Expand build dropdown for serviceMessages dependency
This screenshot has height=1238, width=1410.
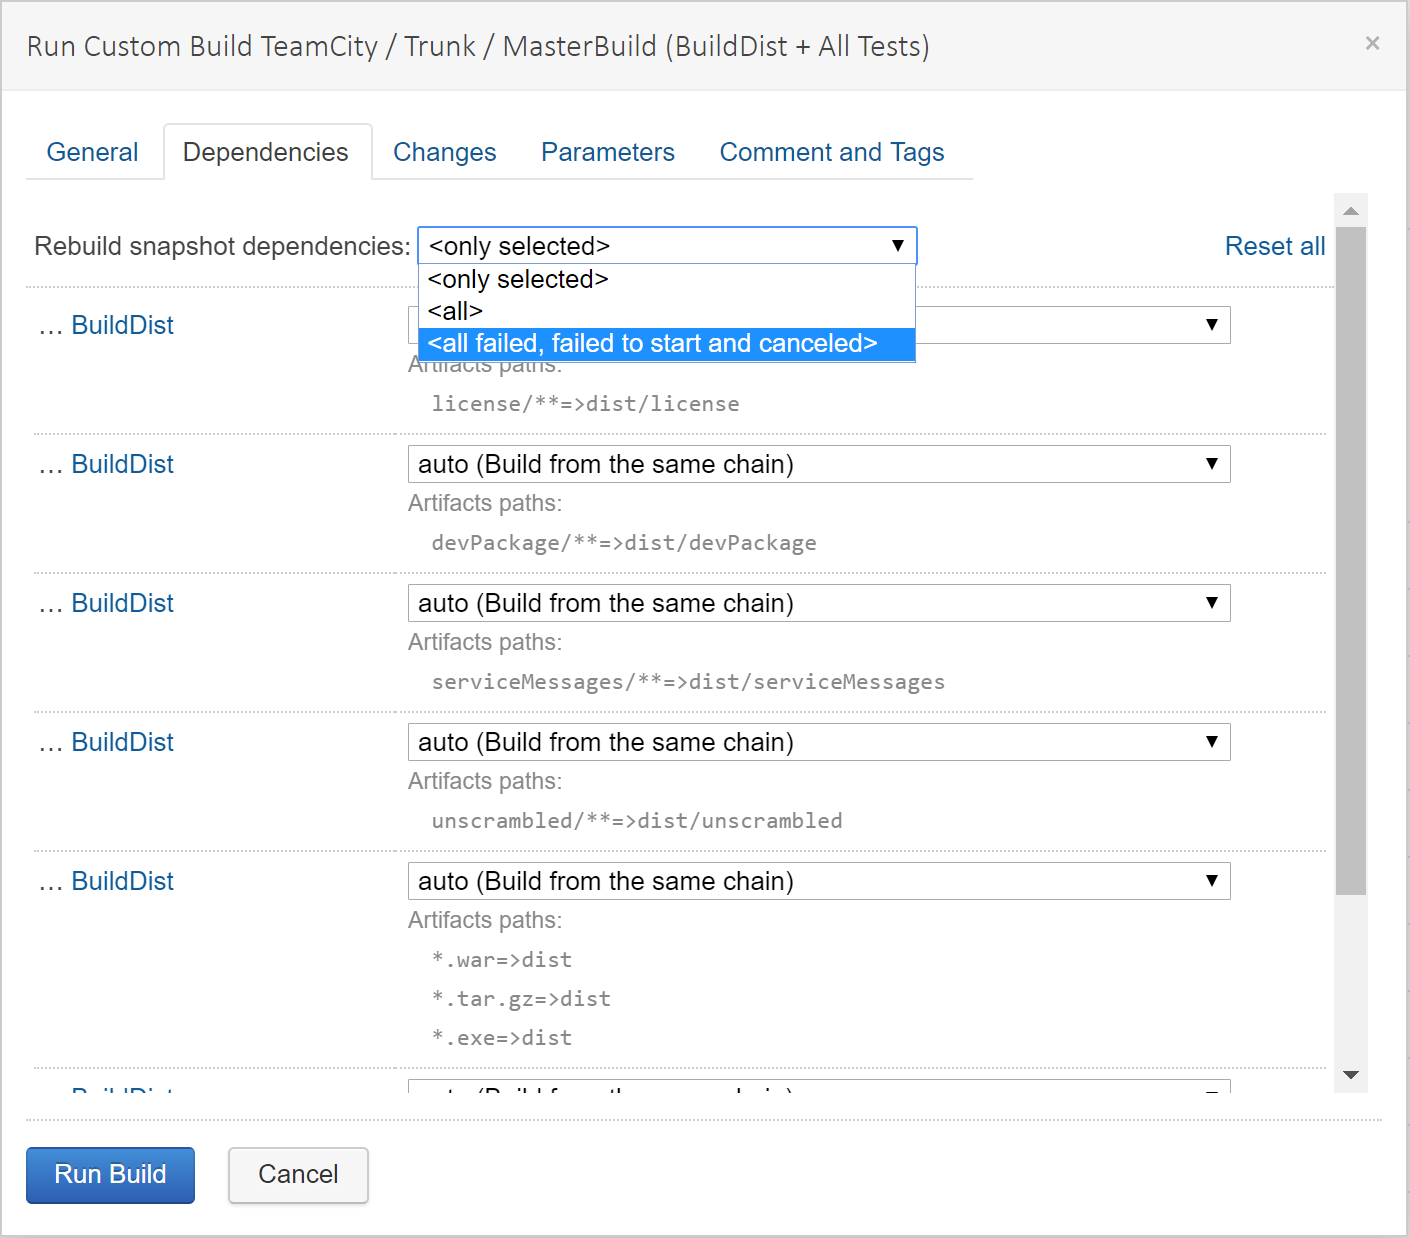pyautogui.click(x=819, y=603)
